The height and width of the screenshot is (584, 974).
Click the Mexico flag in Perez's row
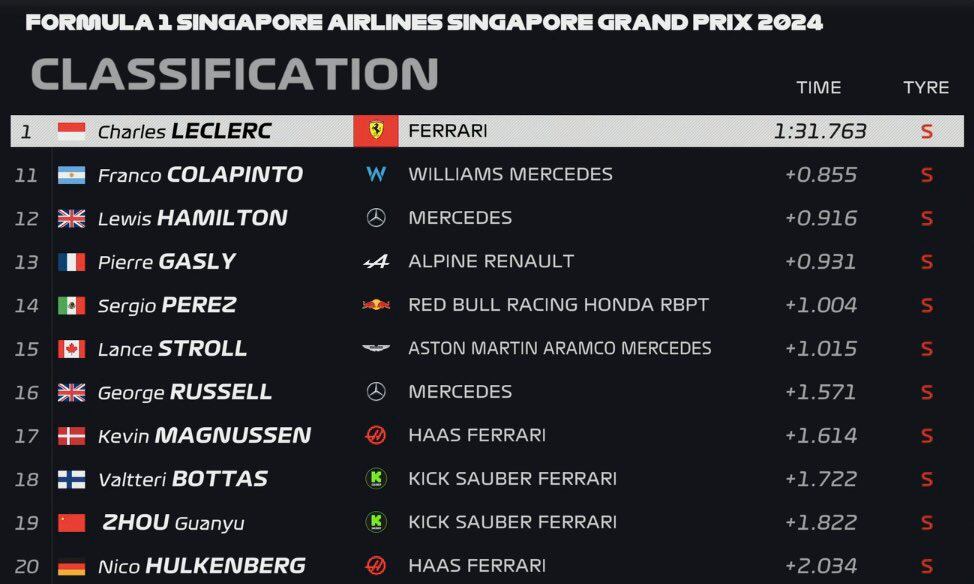(72, 306)
